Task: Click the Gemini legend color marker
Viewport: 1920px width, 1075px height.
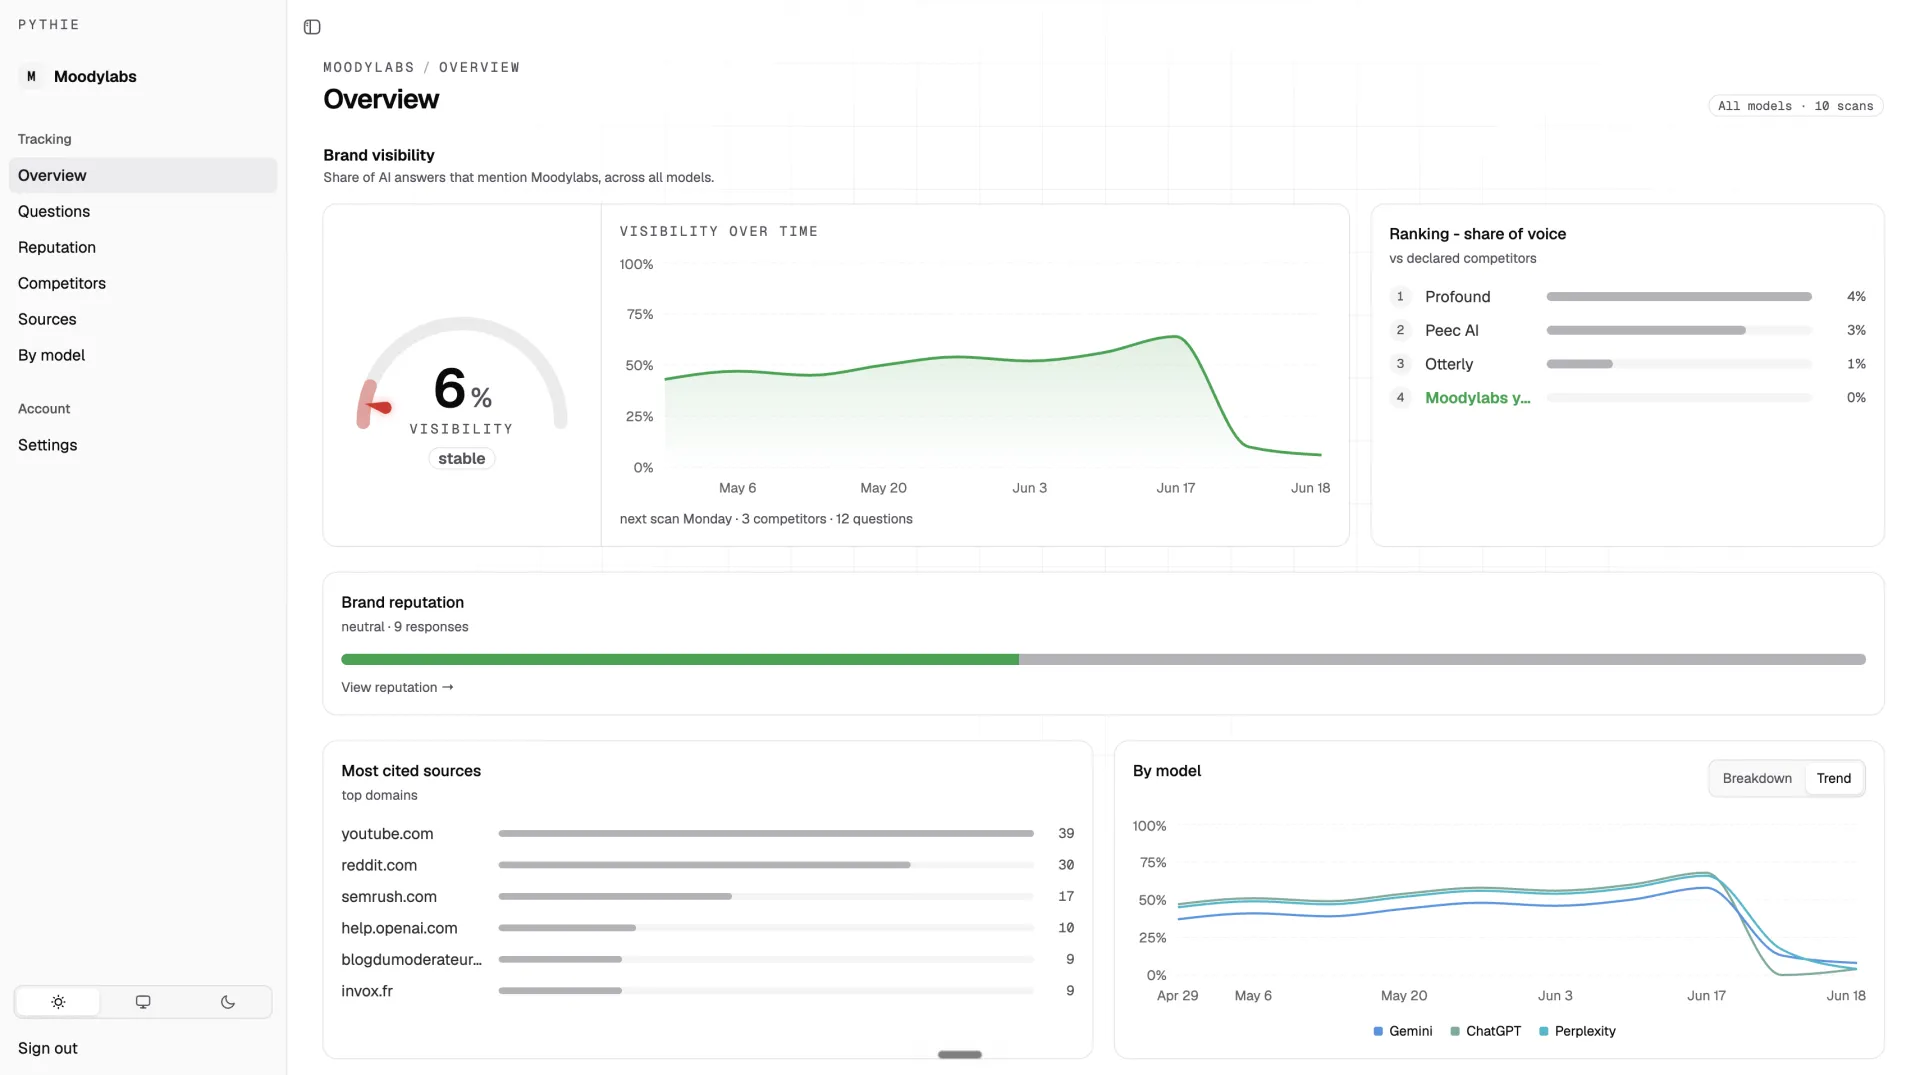Action: click(1378, 1031)
